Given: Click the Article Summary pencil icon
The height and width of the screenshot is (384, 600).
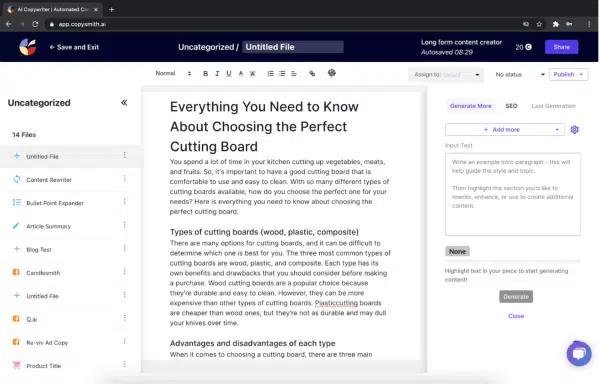Looking at the screenshot, I should (16, 226).
